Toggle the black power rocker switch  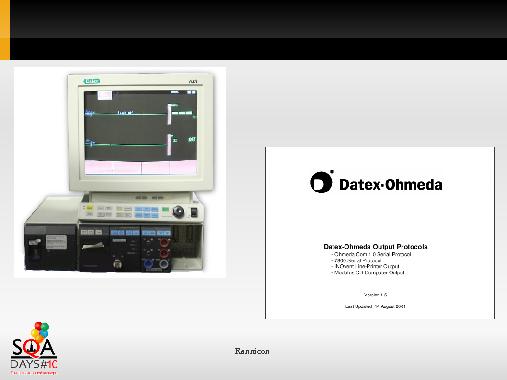194,212
